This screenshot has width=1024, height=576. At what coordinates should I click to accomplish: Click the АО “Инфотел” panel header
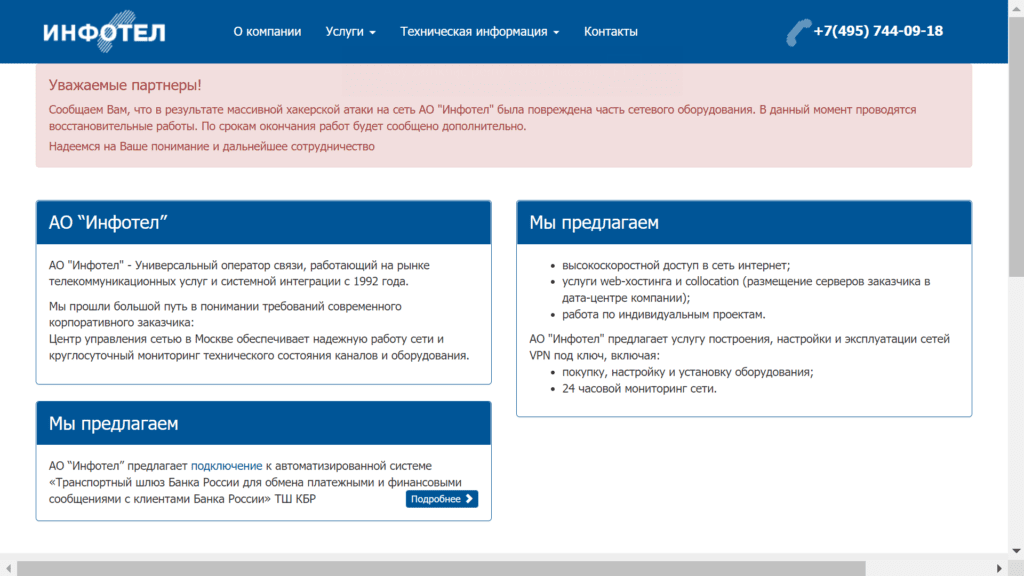tap(263, 222)
